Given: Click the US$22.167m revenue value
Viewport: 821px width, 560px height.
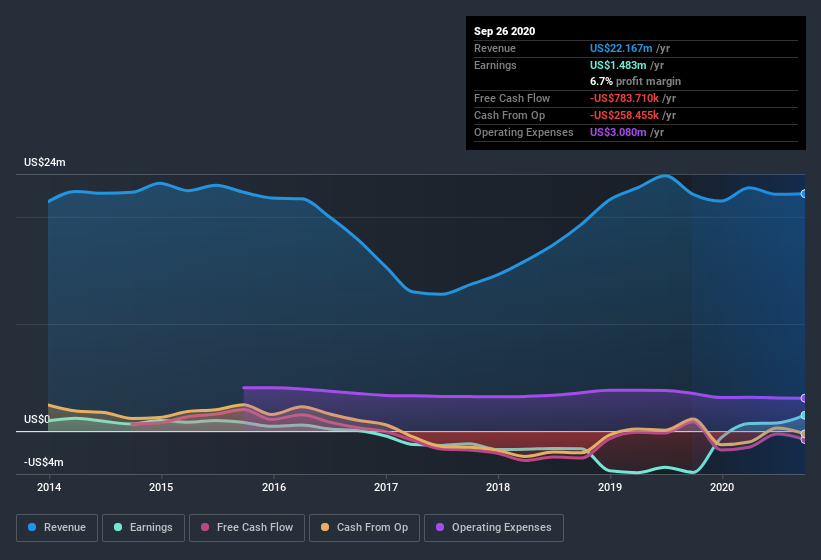Looking at the screenshot, I should [621, 48].
